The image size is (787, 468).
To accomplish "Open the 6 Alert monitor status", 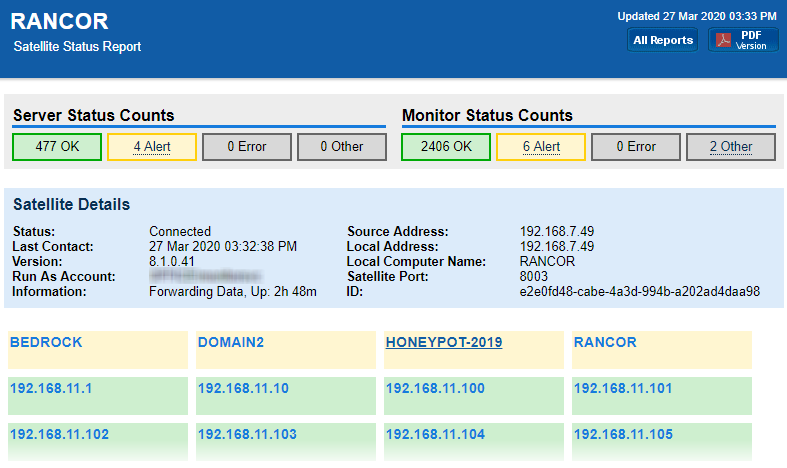I will coord(540,147).
